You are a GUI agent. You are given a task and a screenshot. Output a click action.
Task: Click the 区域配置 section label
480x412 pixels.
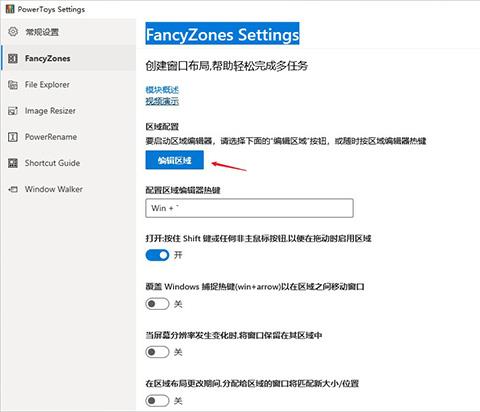(162, 127)
